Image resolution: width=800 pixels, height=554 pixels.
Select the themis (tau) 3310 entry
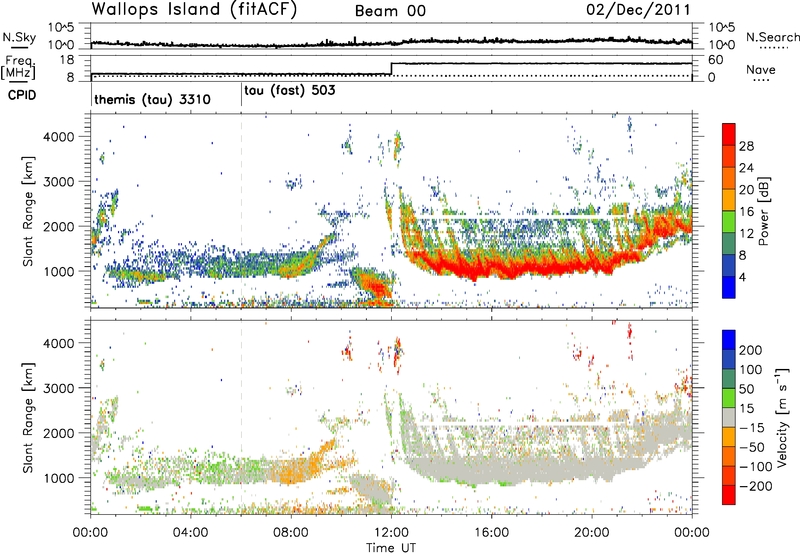click(x=152, y=99)
